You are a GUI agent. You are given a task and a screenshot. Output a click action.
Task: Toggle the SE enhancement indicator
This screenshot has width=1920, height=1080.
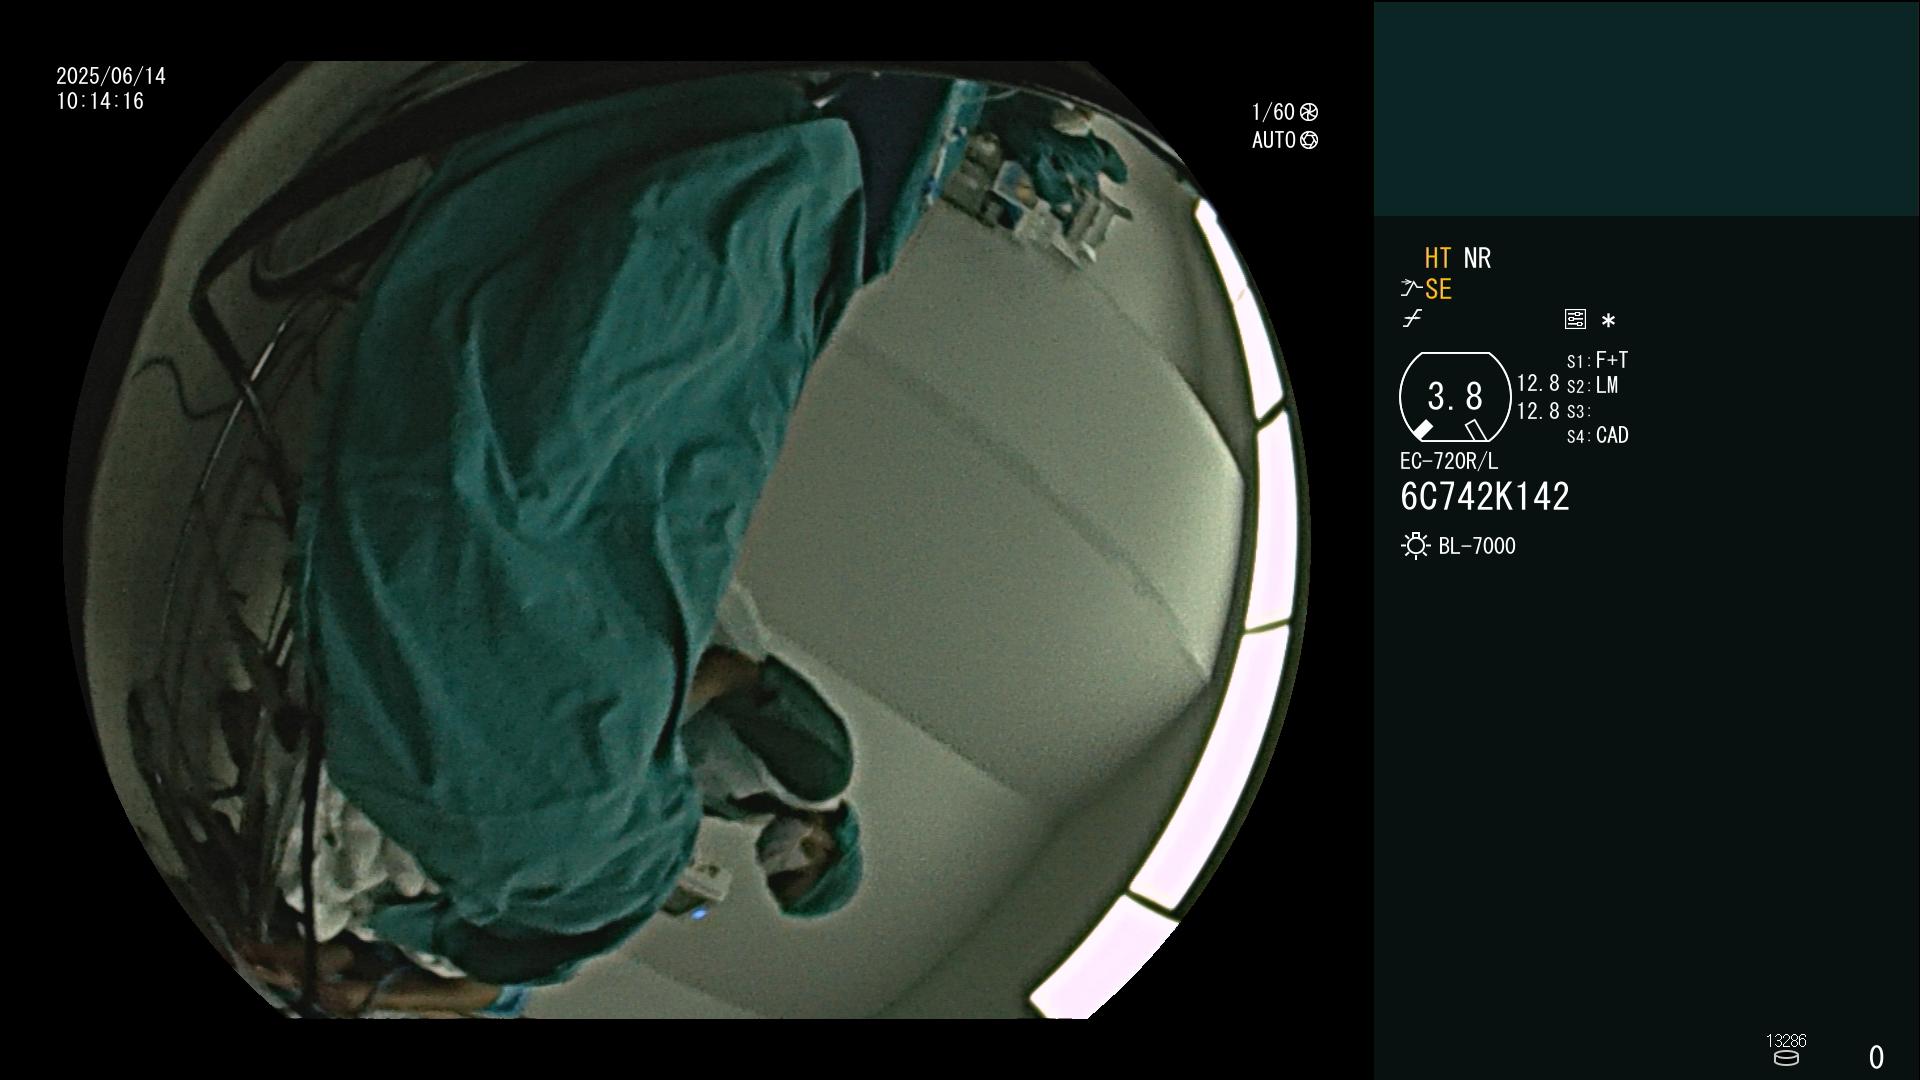(x=1438, y=289)
